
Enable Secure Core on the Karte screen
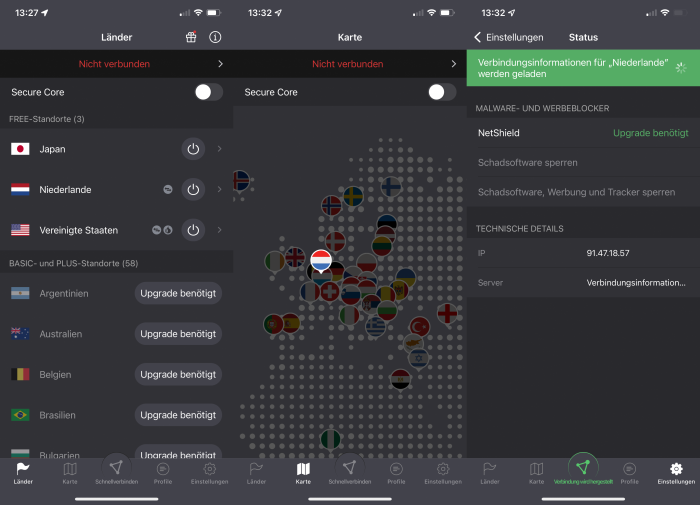(x=441, y=92)
